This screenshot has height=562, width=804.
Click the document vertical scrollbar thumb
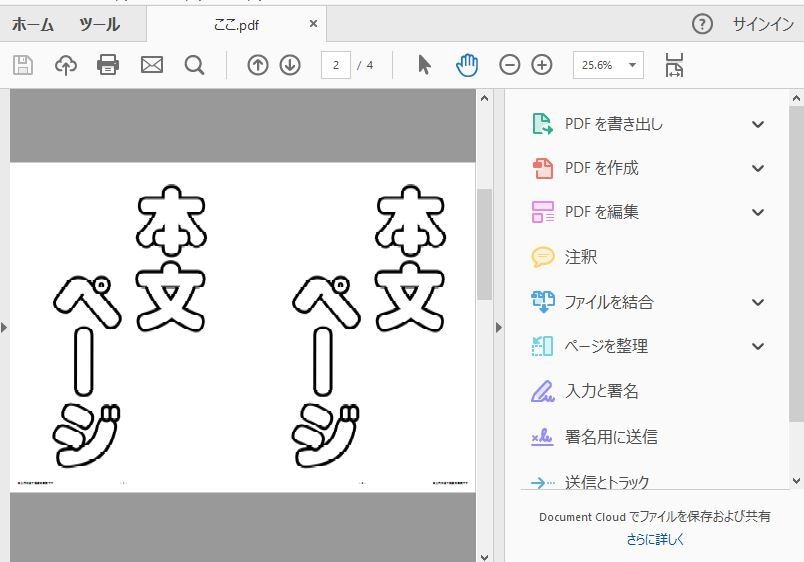click(485, 244)
